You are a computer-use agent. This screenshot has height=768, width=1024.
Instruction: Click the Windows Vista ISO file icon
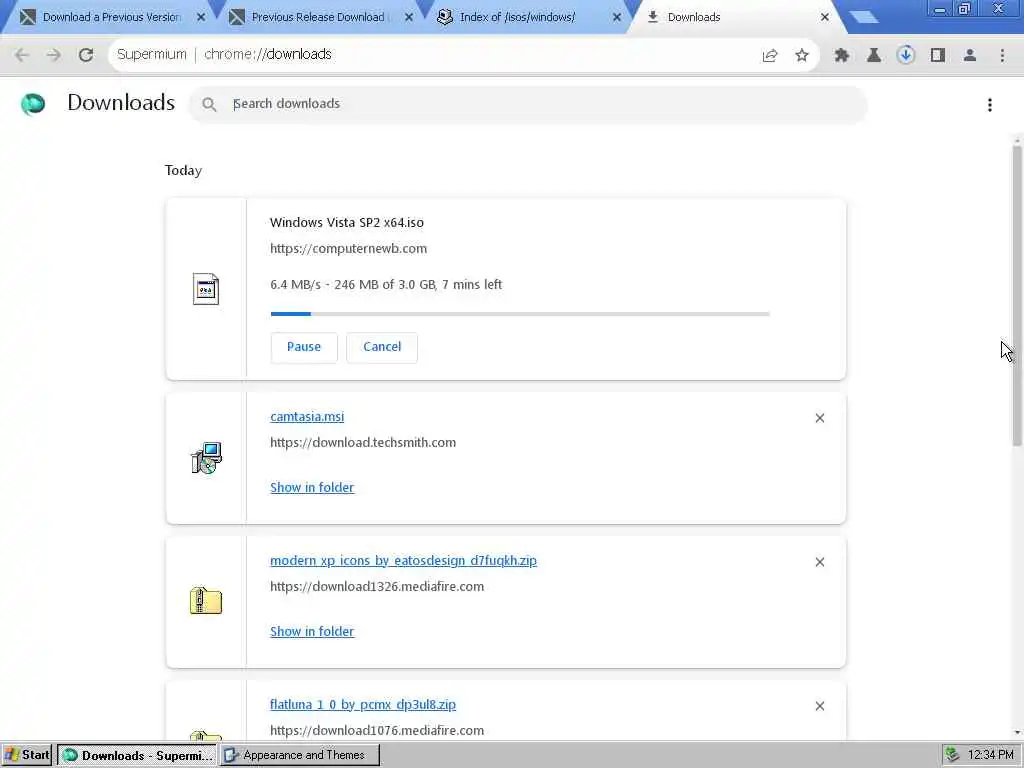point(206,289)
